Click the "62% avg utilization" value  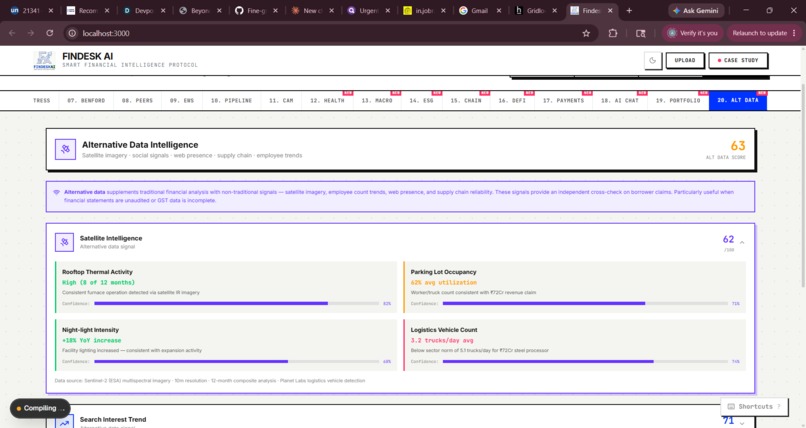point(443,283)
